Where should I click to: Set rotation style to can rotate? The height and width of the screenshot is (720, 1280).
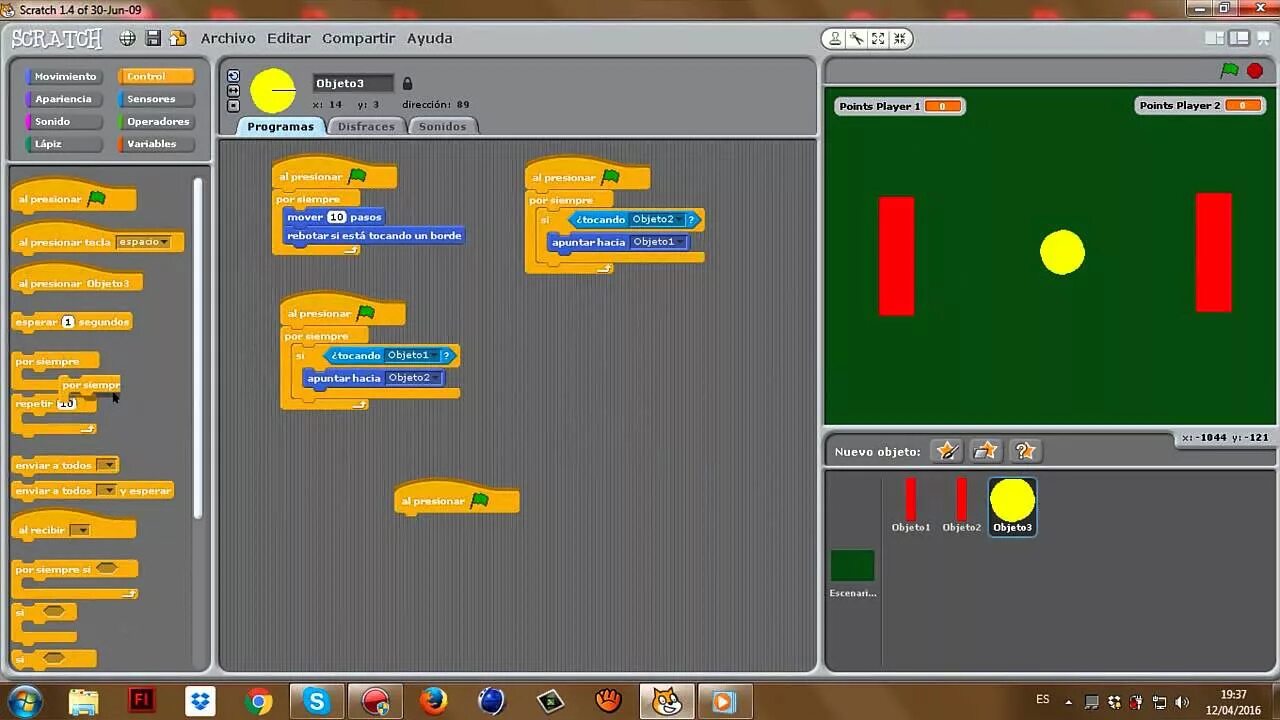pos(233,76)
